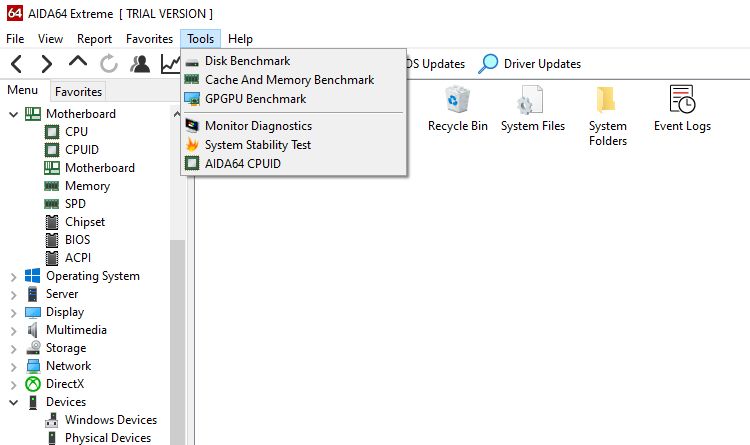Select BIOS in the tree
This screenshot has height=445, width=750.
coord(77,240)
